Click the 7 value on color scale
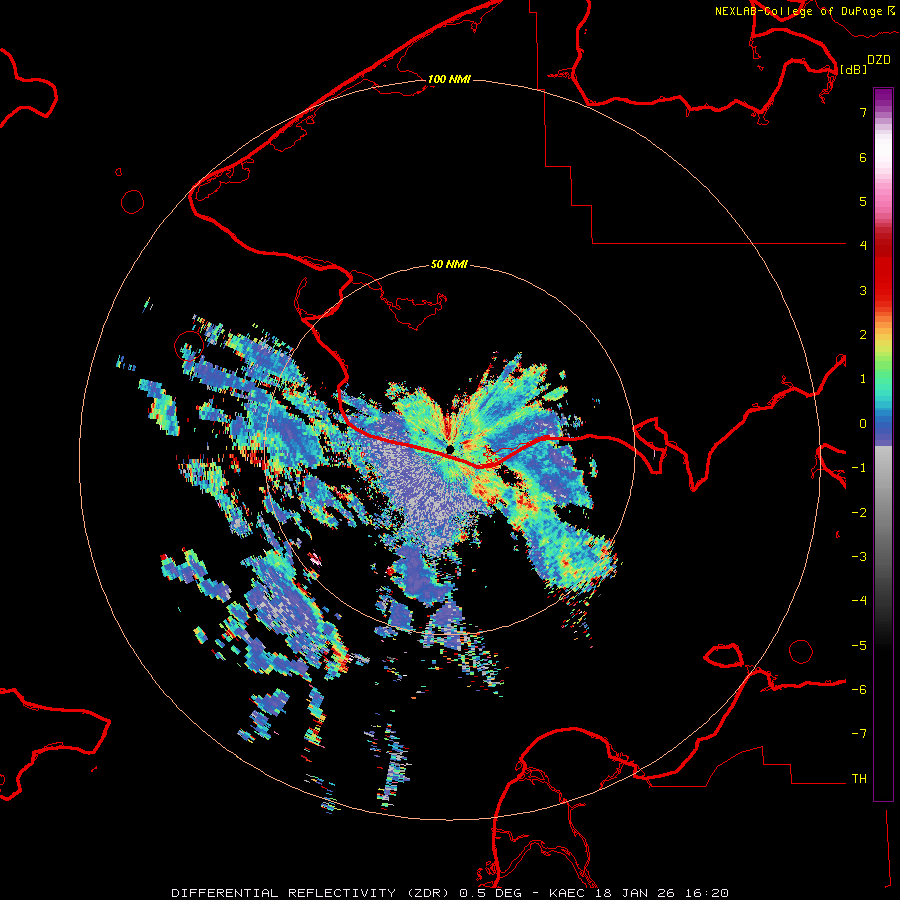900x900 pixels. [x=863, y=112]
